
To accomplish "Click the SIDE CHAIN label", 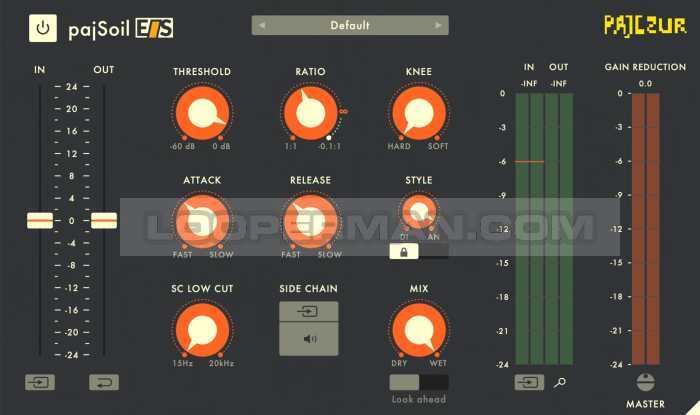I will point(308,289).
